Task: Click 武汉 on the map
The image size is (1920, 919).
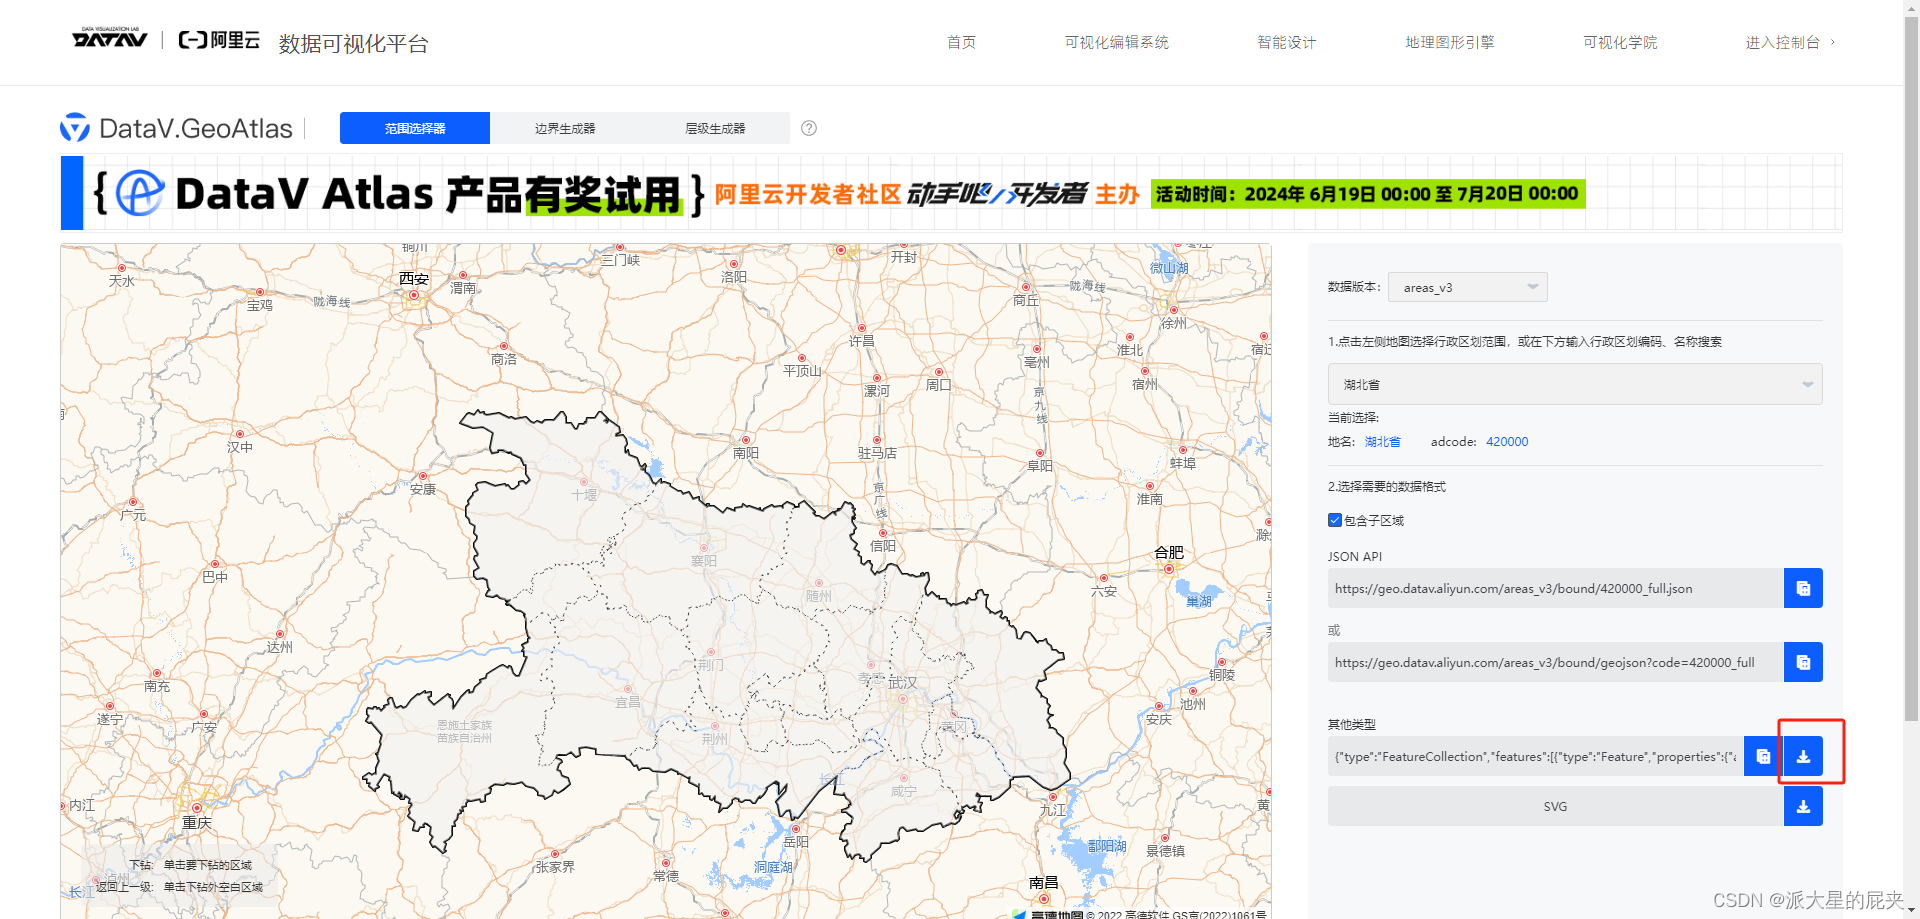Action: (902, 683)
